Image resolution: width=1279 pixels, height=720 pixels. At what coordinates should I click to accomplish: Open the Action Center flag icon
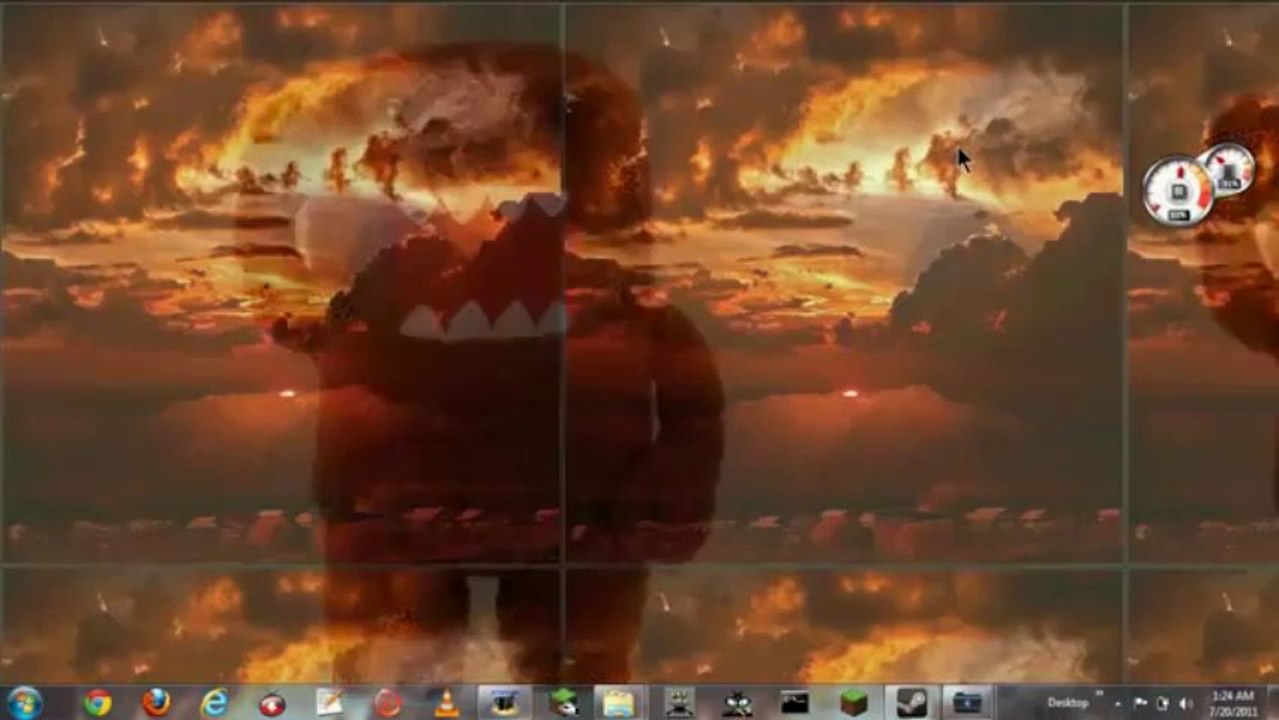click(1141, 703)
